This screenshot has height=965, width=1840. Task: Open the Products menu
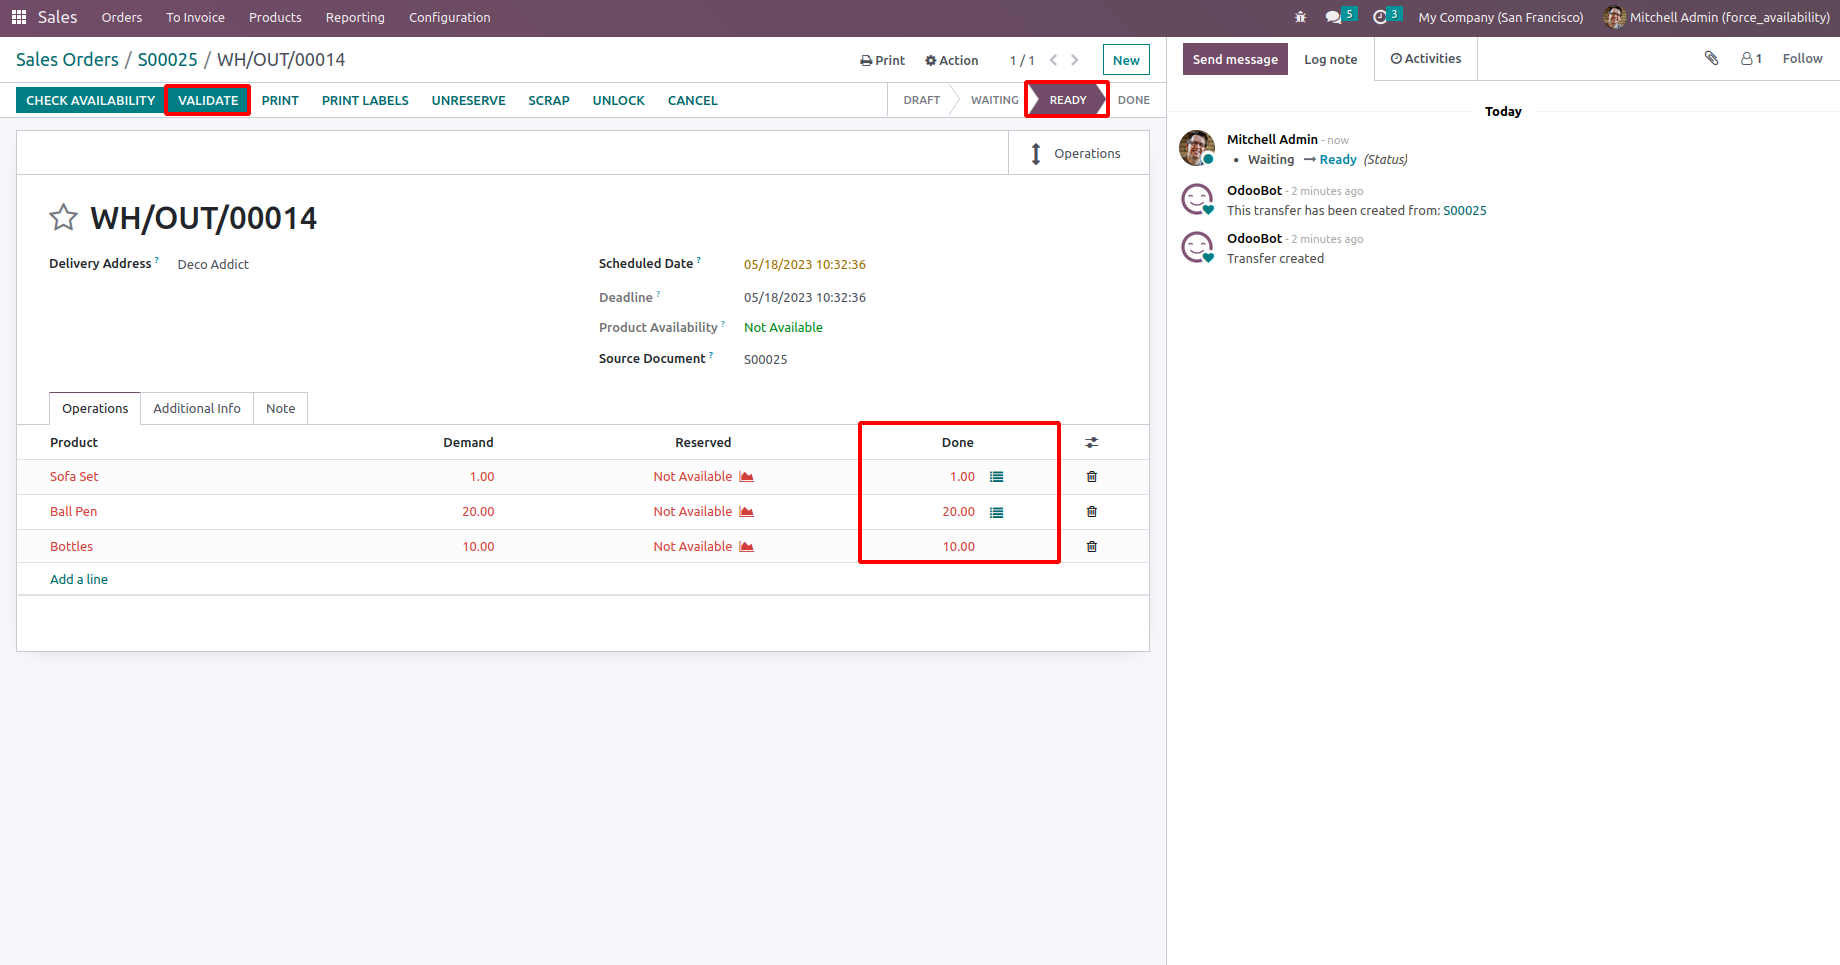(275, 17)
